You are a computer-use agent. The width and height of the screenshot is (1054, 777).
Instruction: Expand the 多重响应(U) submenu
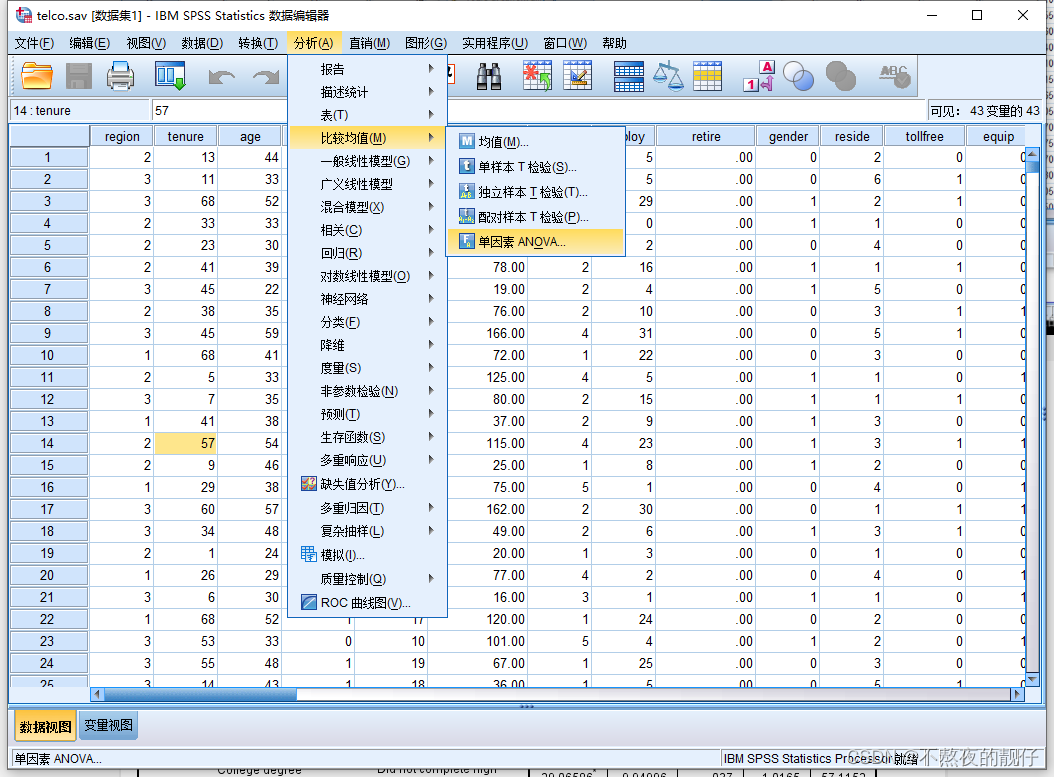point(367,460)
